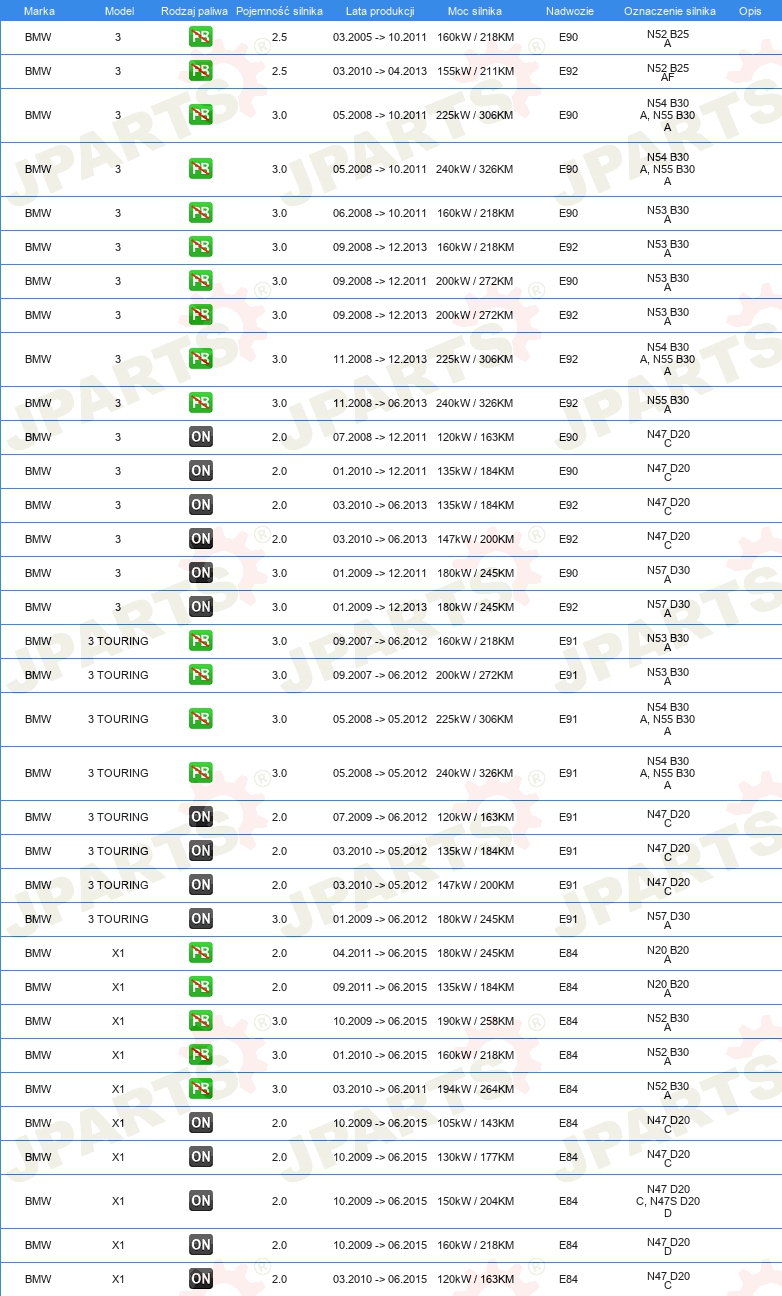The height and width of the screenshot is (1296, 782).
Task: Click the diesel icon in the 07.2009 -> 06.2012 row
Action: (201, 817)
